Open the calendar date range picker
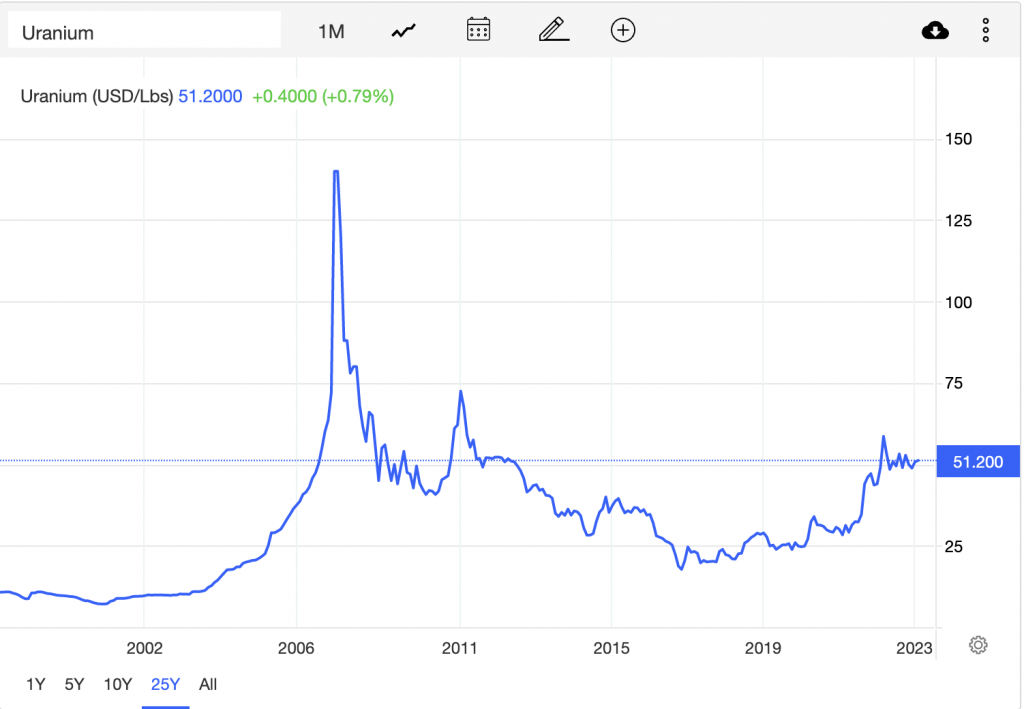 pos(479,29)
